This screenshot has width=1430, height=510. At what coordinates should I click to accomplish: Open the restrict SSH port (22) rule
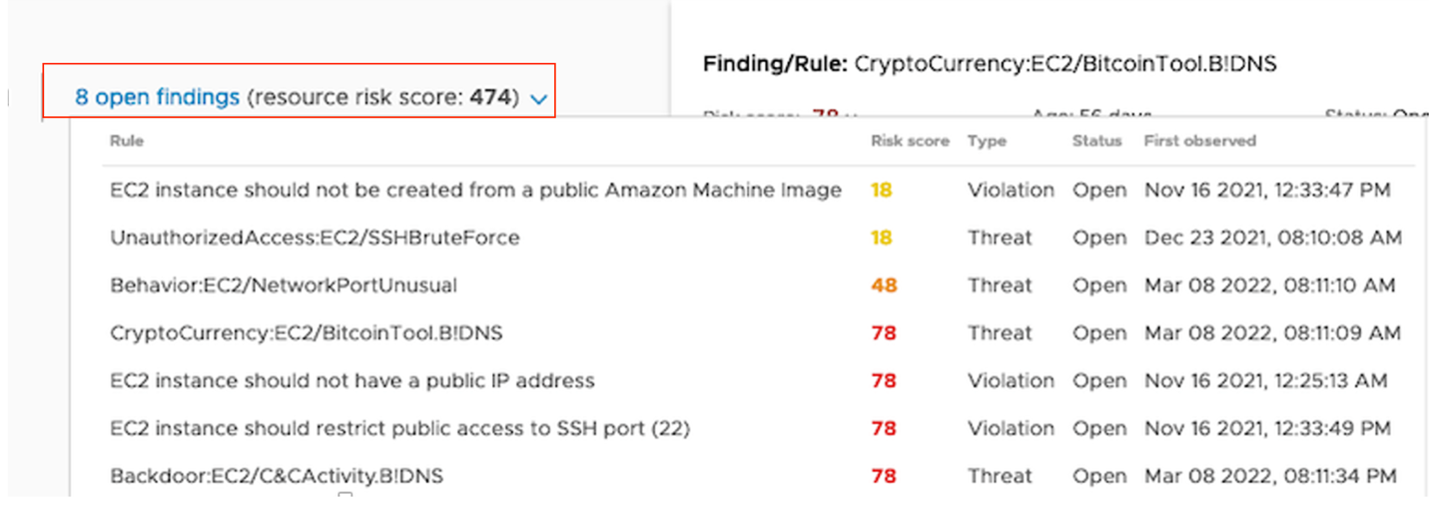point(400,429)
